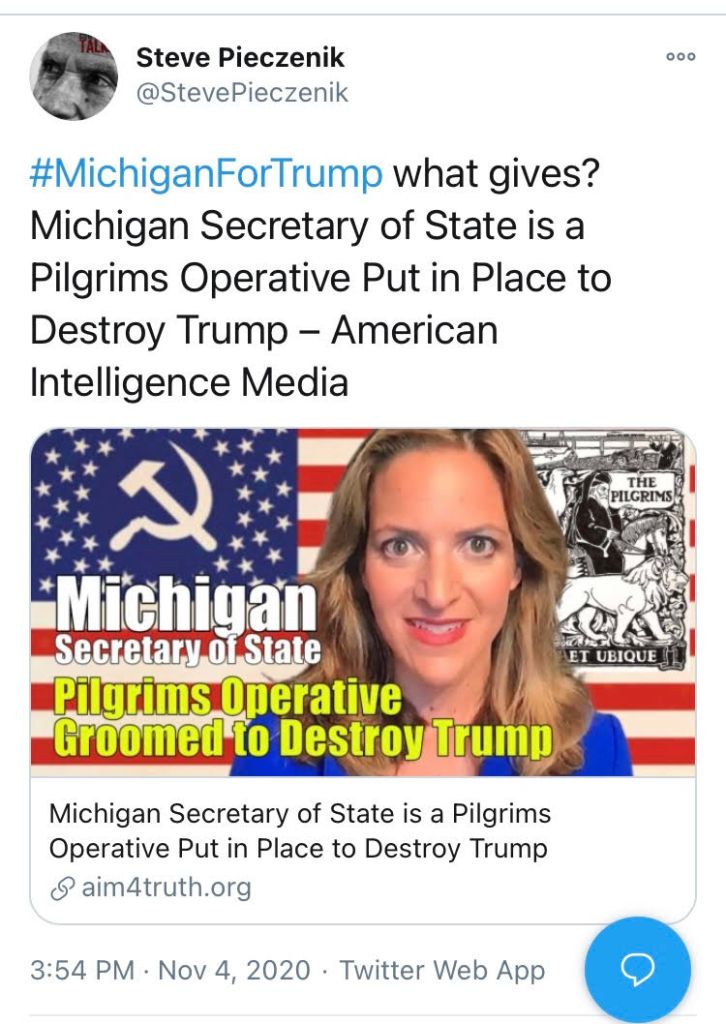Click the "Pilgrims Operative" yellow caption in image
This screenshot has height=1024, width=726.
pyautogui.click(x=227, y=697)
